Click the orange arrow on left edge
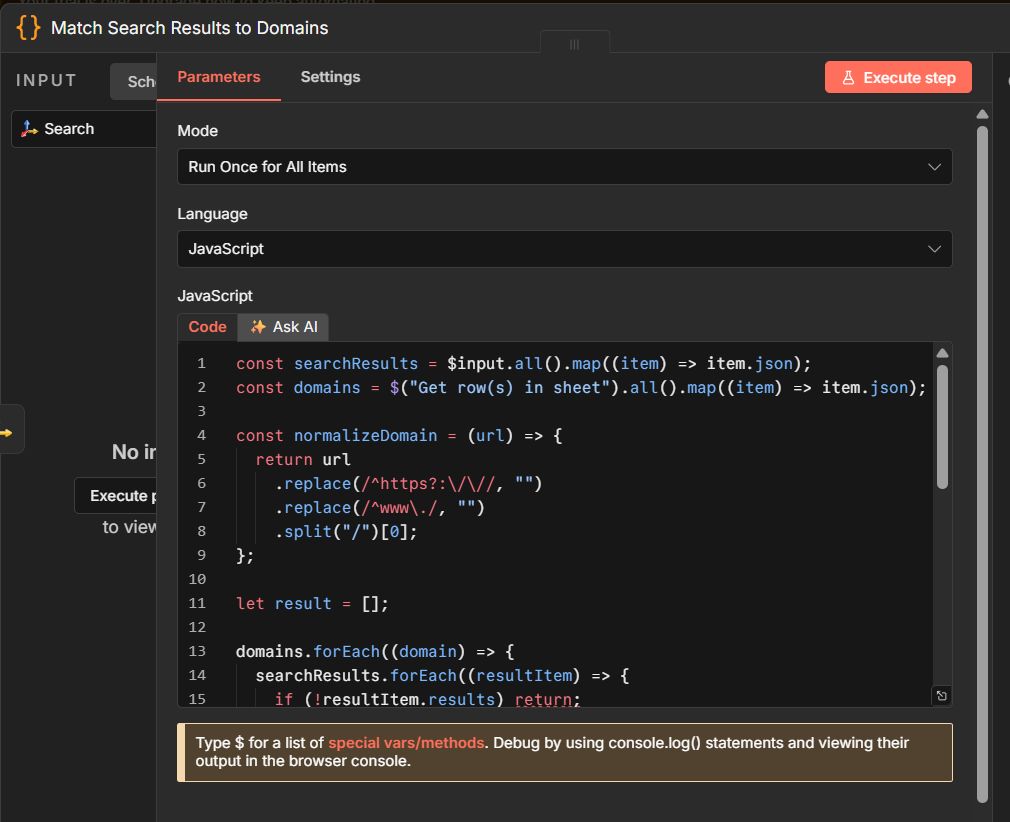Viewport: 1010px width, 822px height. tap(7, 432)
